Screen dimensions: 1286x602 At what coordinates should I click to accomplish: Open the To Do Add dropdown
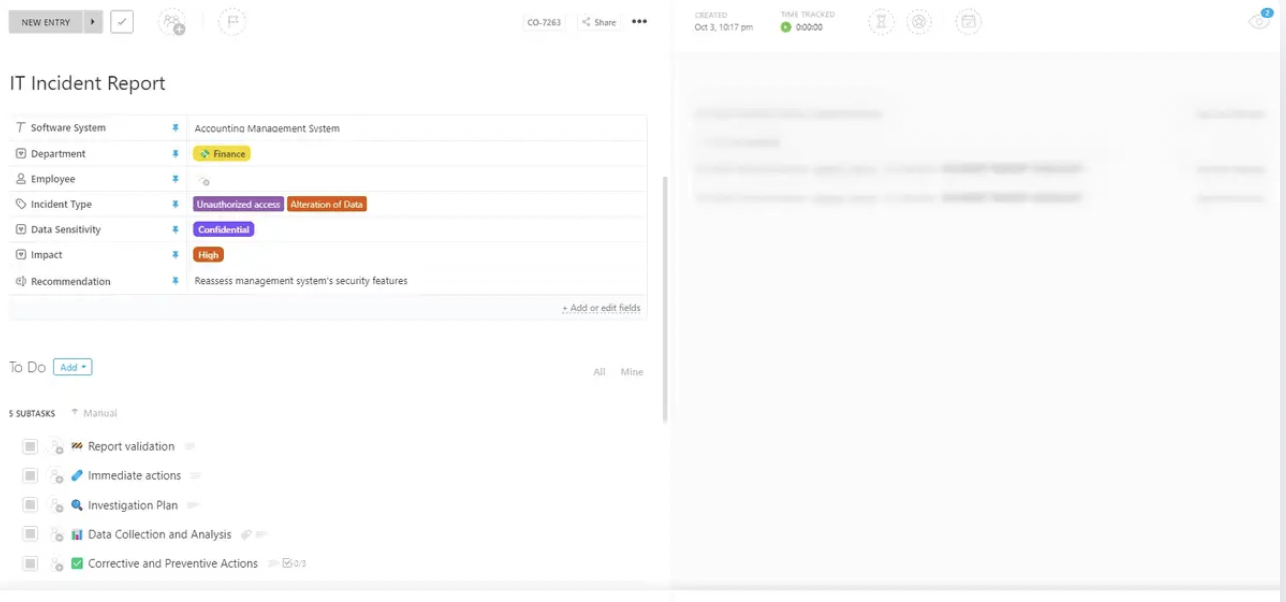pos(72,367)
